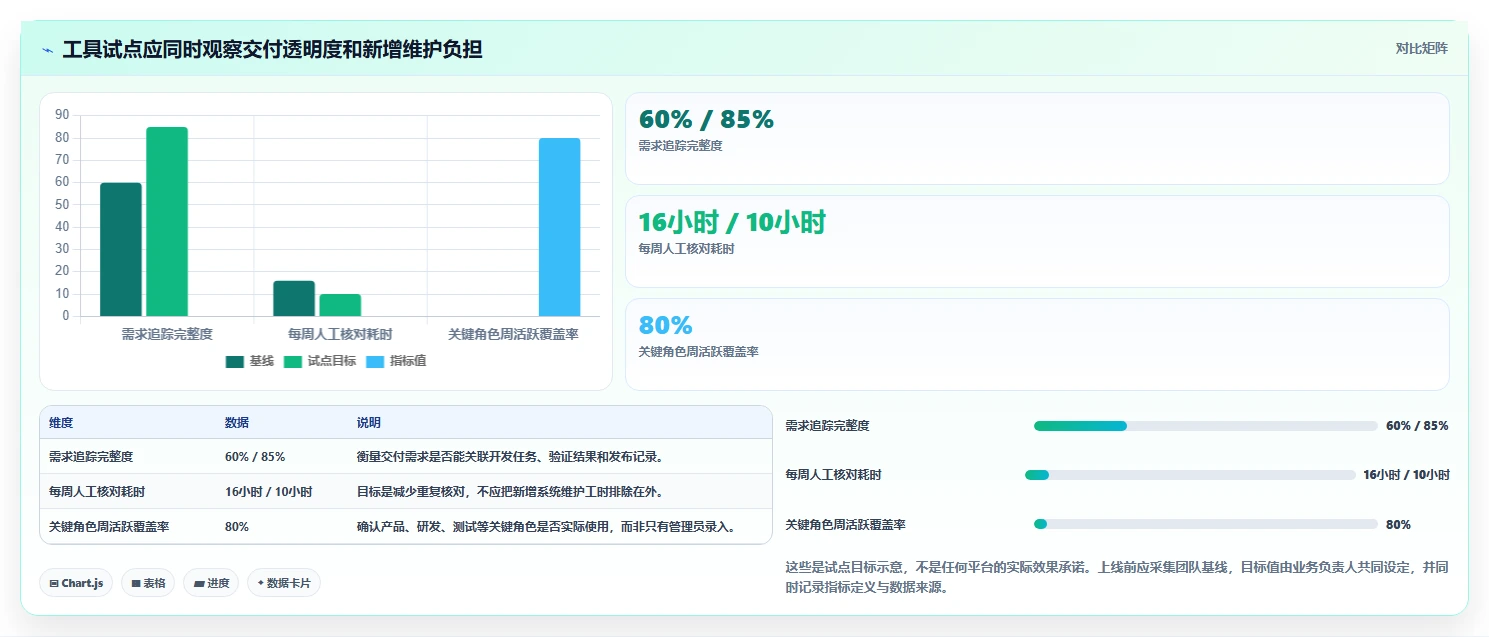1489x637 pixels.
Task: Click the 每周人工核对耗时 chart axis label
Action: [x=340, y=334]
